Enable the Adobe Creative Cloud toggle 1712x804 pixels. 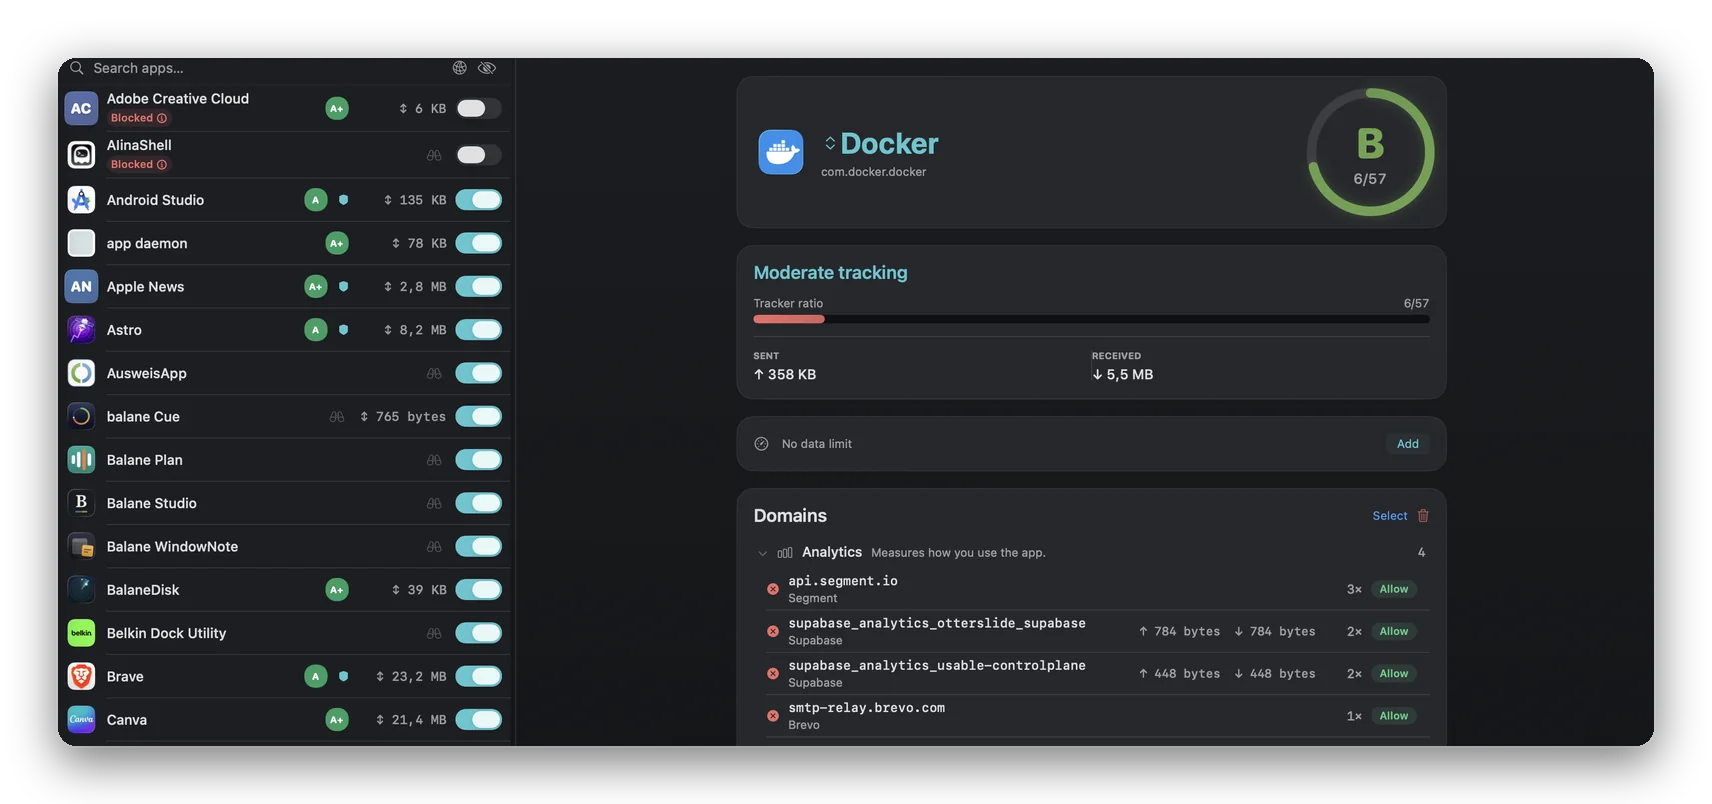click(x=478, y=108)
